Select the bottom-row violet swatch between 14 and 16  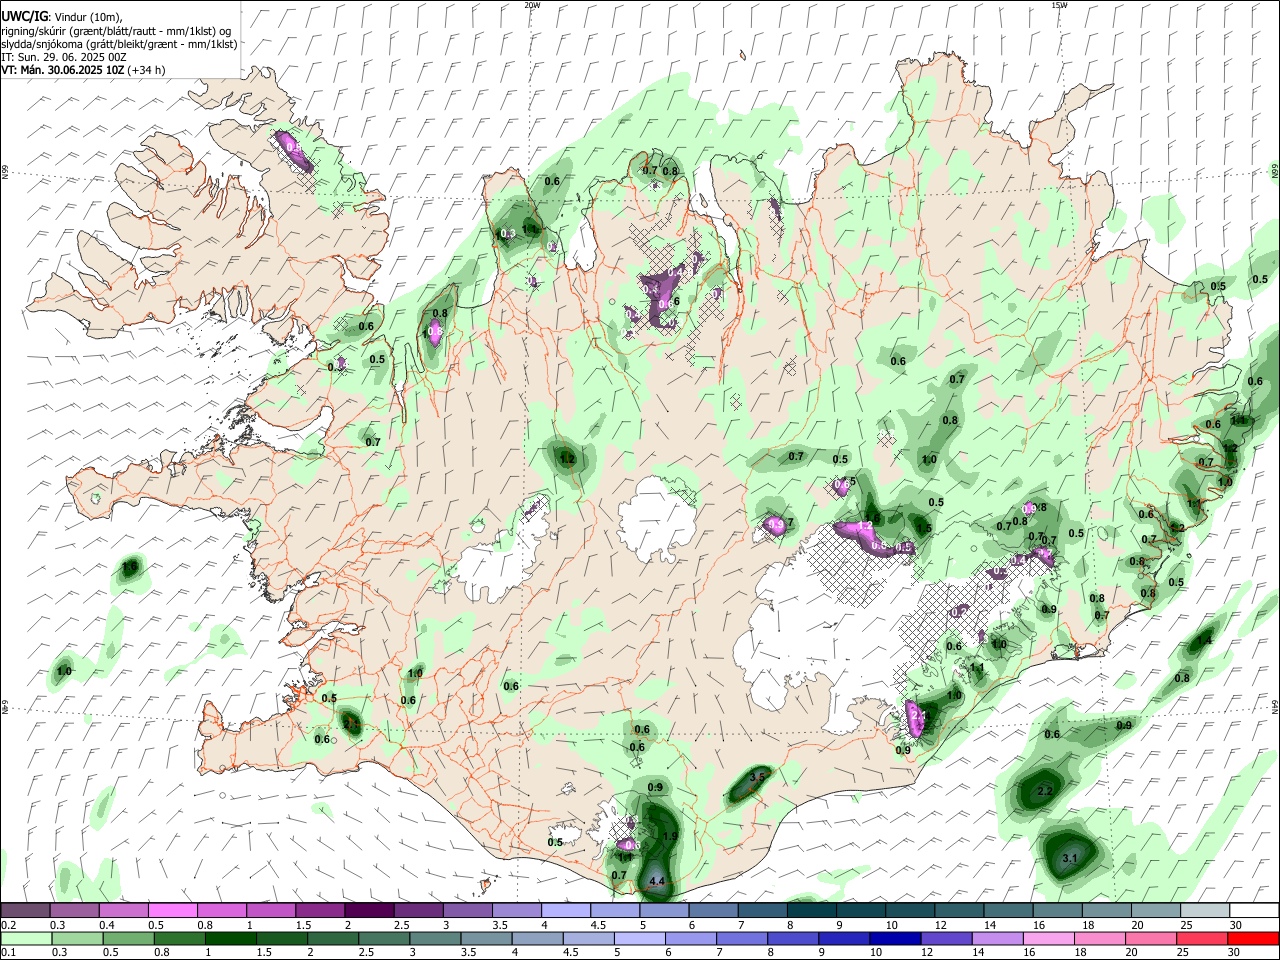[x=997, y=938]
